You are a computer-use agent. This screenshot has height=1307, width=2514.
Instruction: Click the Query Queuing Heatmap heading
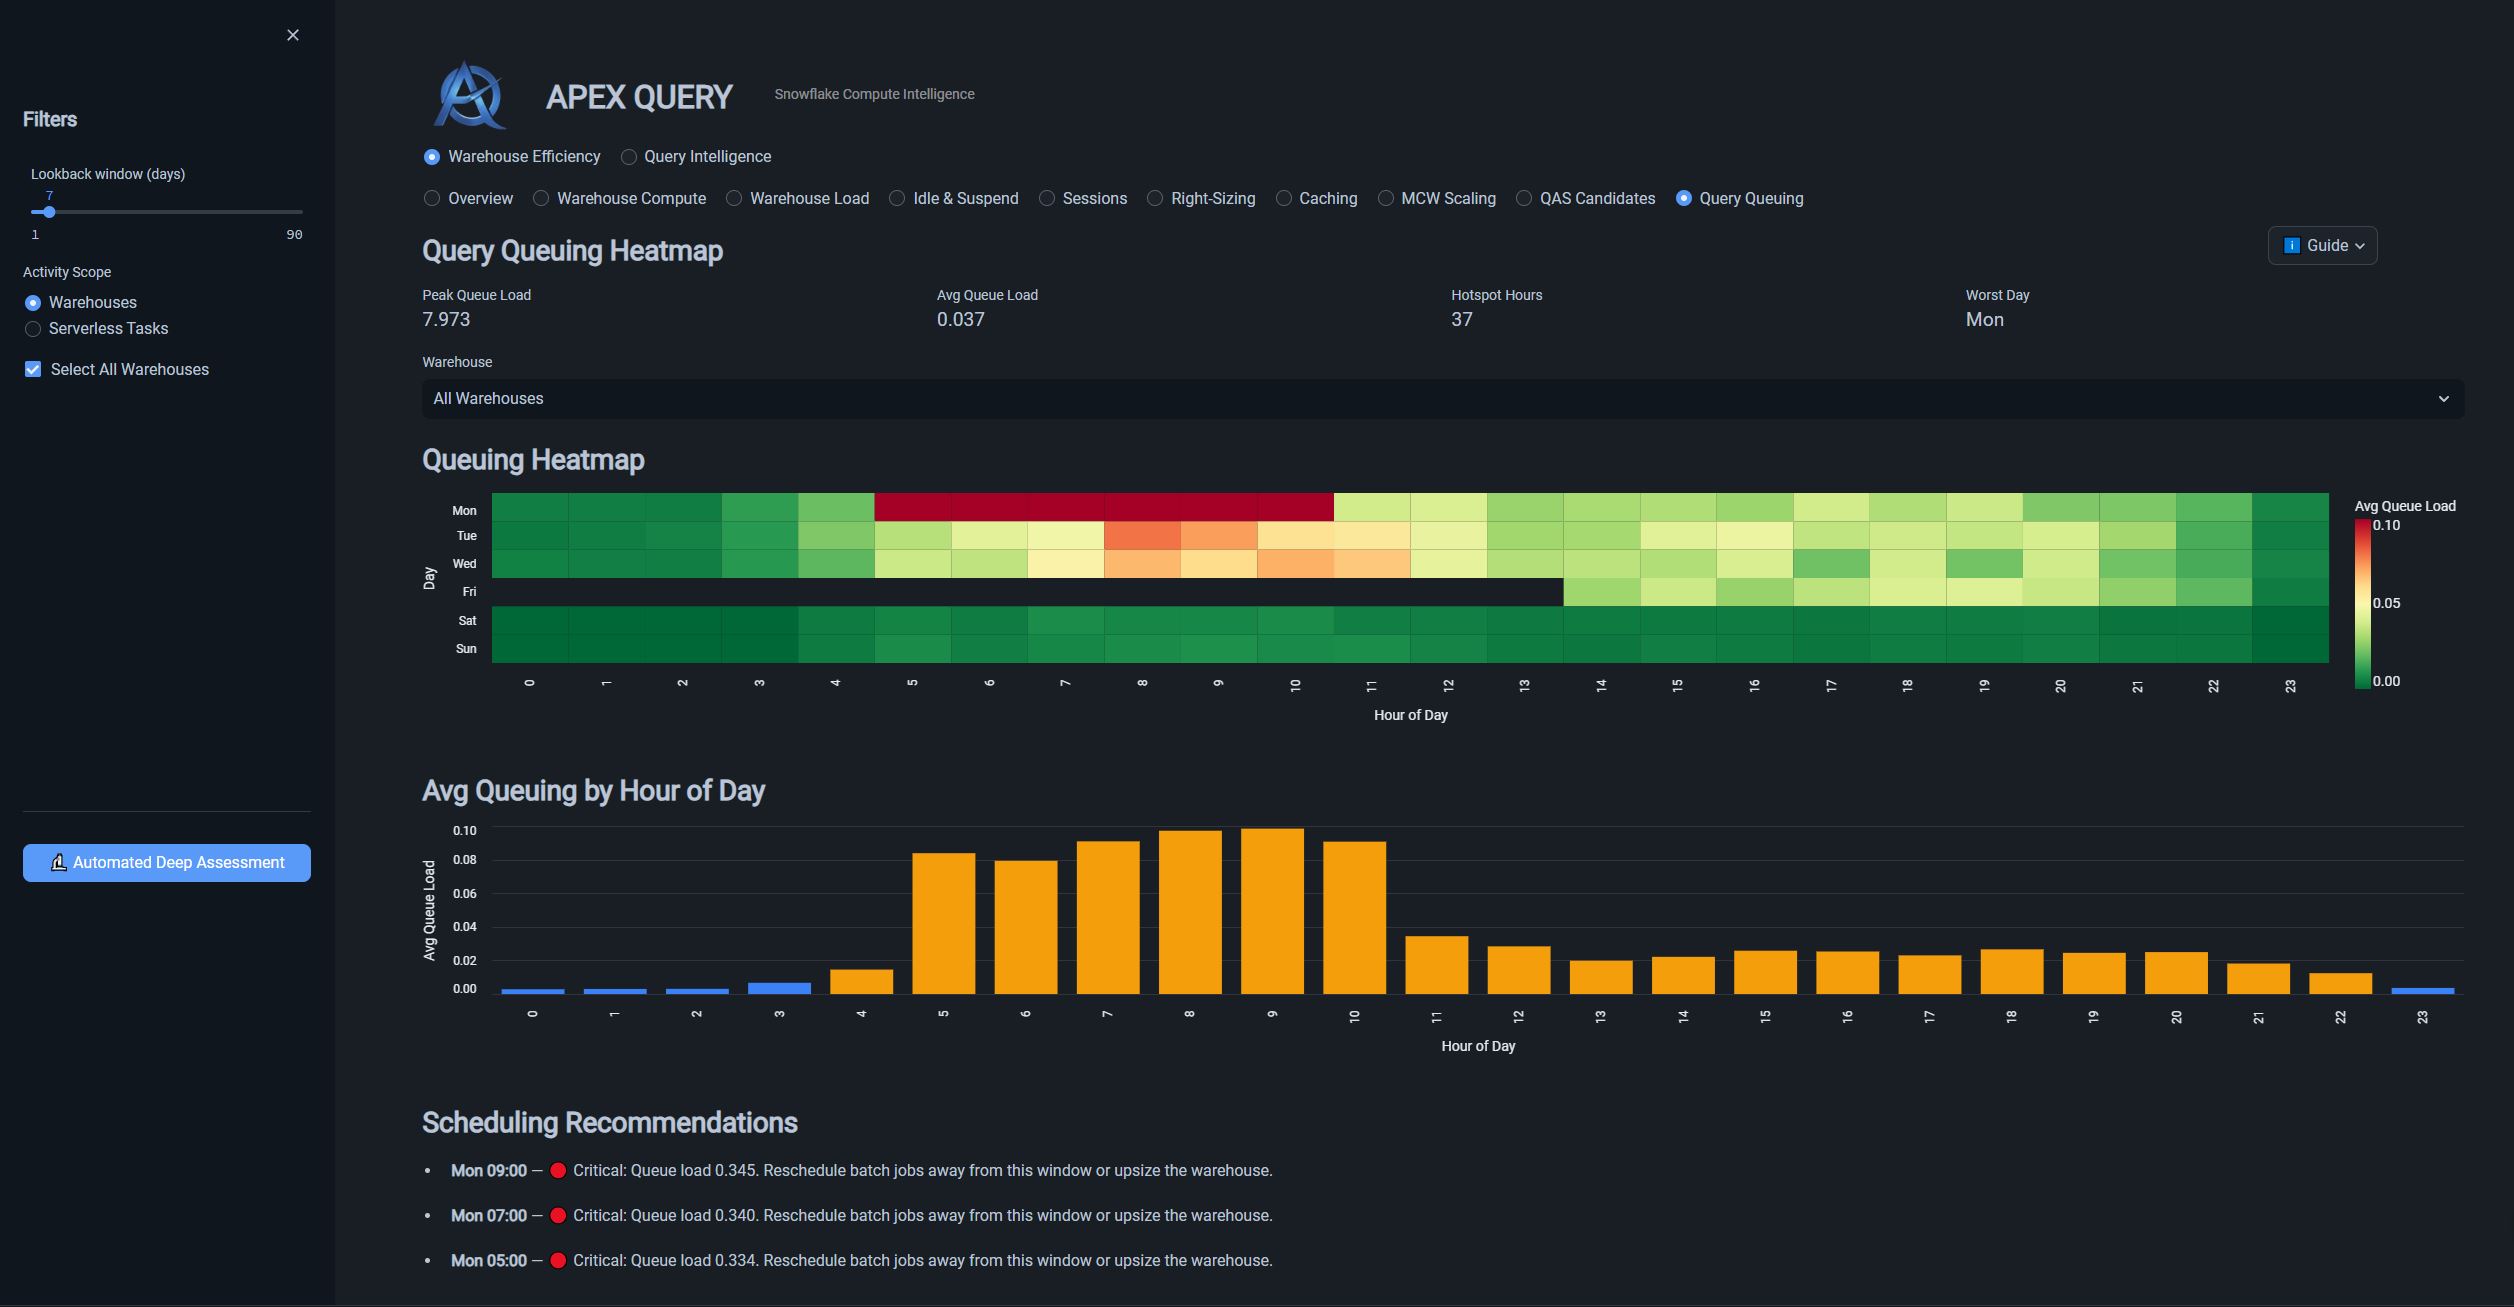(572, 251)
